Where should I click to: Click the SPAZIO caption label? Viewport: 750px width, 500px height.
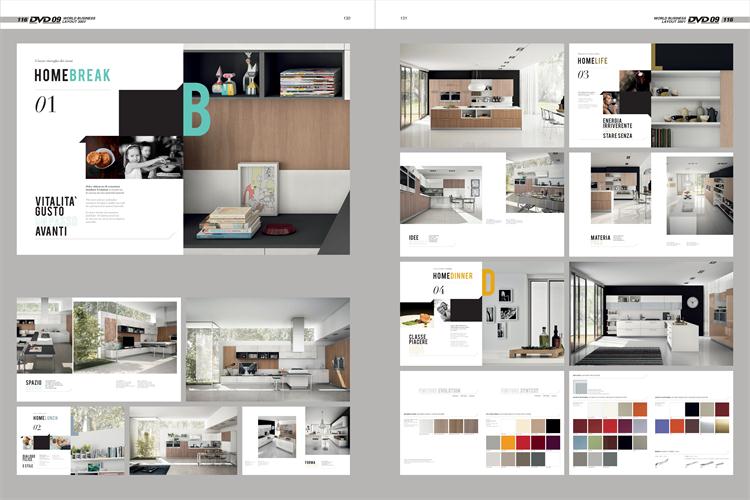[x=34, y=381]
